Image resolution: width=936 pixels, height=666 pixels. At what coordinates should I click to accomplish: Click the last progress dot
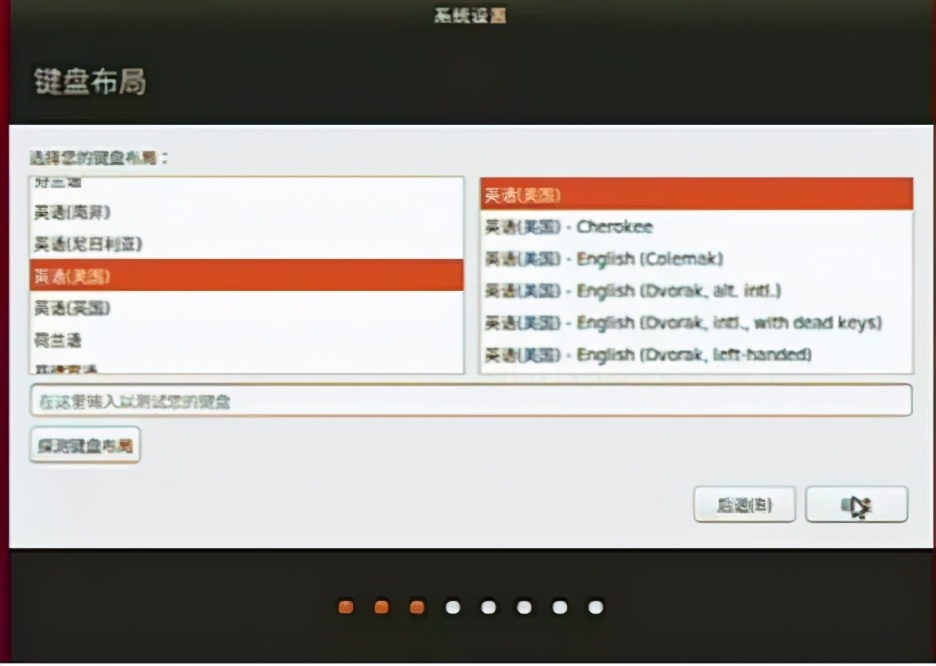(596, 606)
